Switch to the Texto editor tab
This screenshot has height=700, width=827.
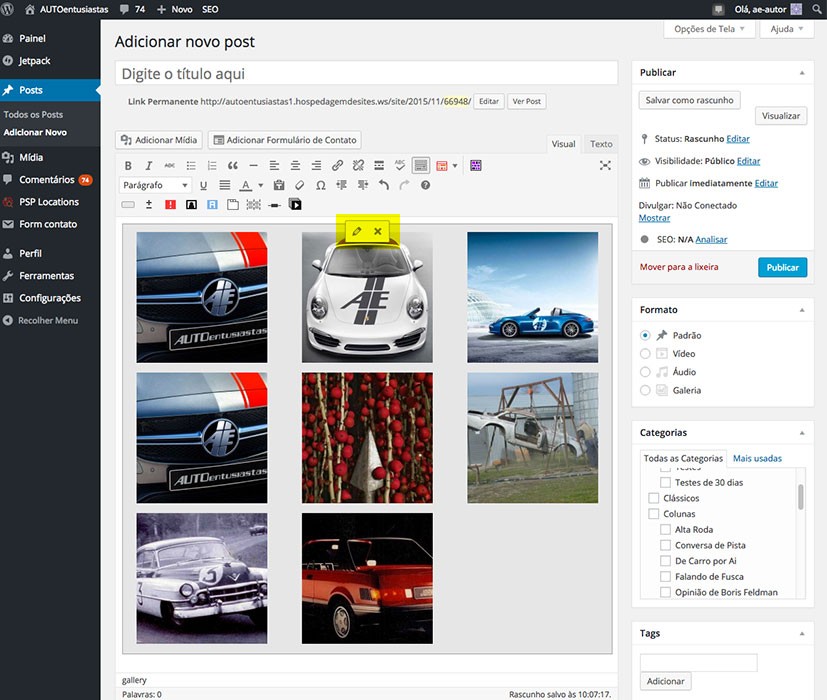click(601, 144)
